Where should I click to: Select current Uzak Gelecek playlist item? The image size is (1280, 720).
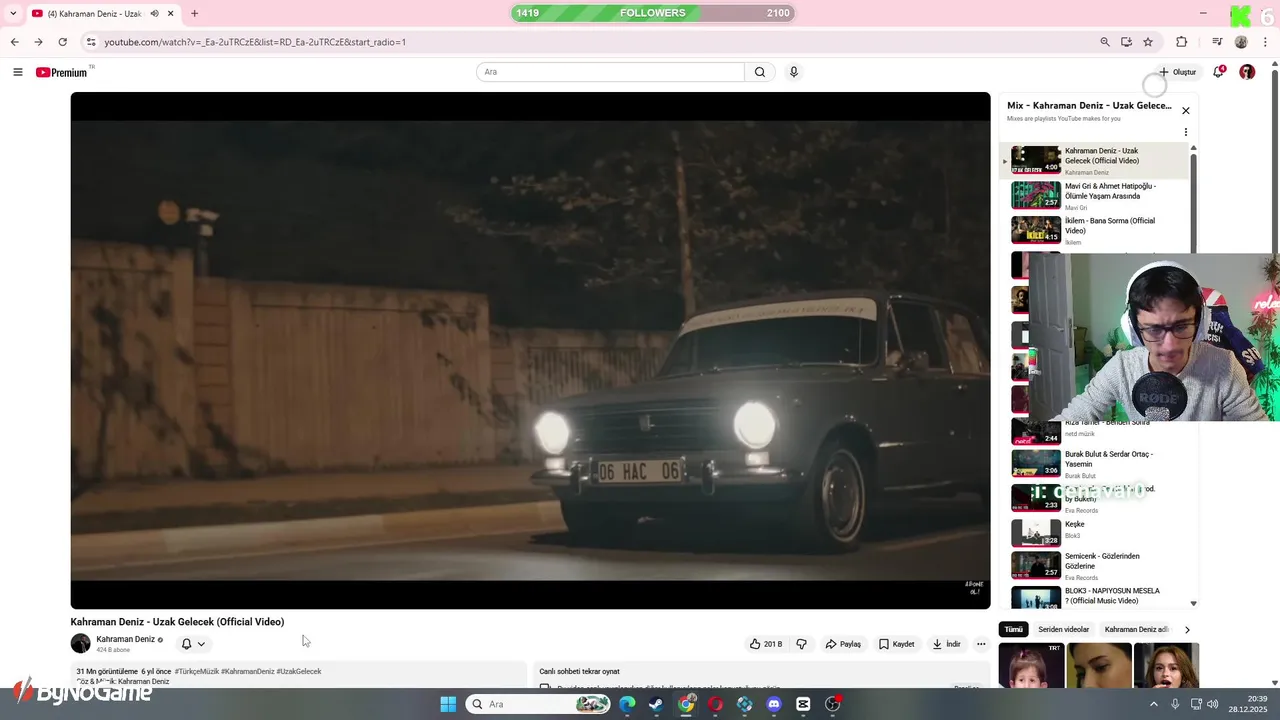click(x=1095, y=161)
